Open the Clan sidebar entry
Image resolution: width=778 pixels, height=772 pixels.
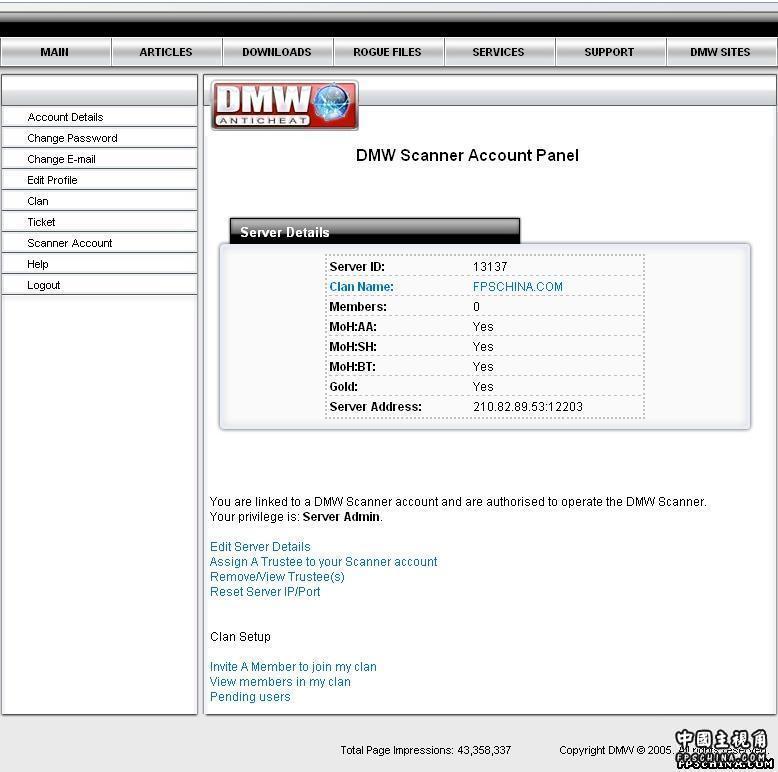[x=99, y=201]
